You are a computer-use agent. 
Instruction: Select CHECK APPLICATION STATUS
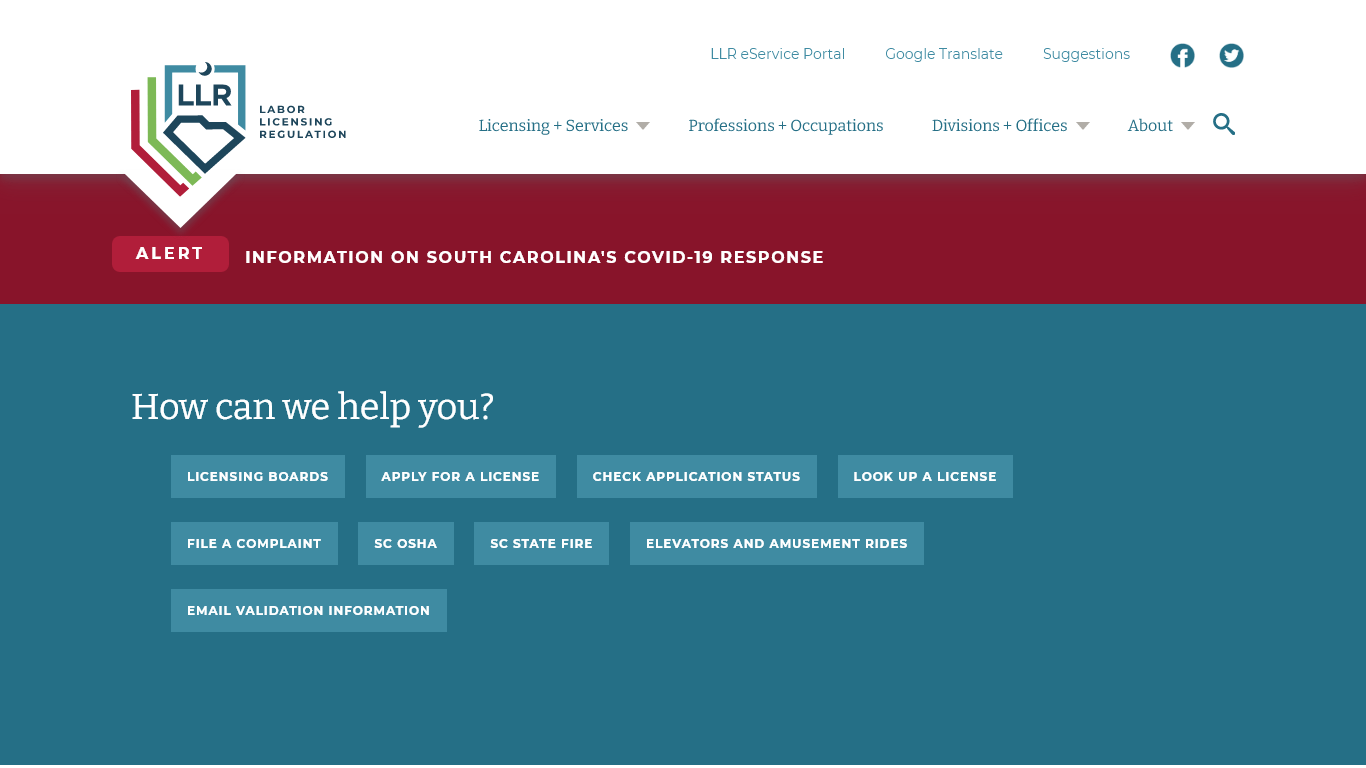tap(696, 476)
